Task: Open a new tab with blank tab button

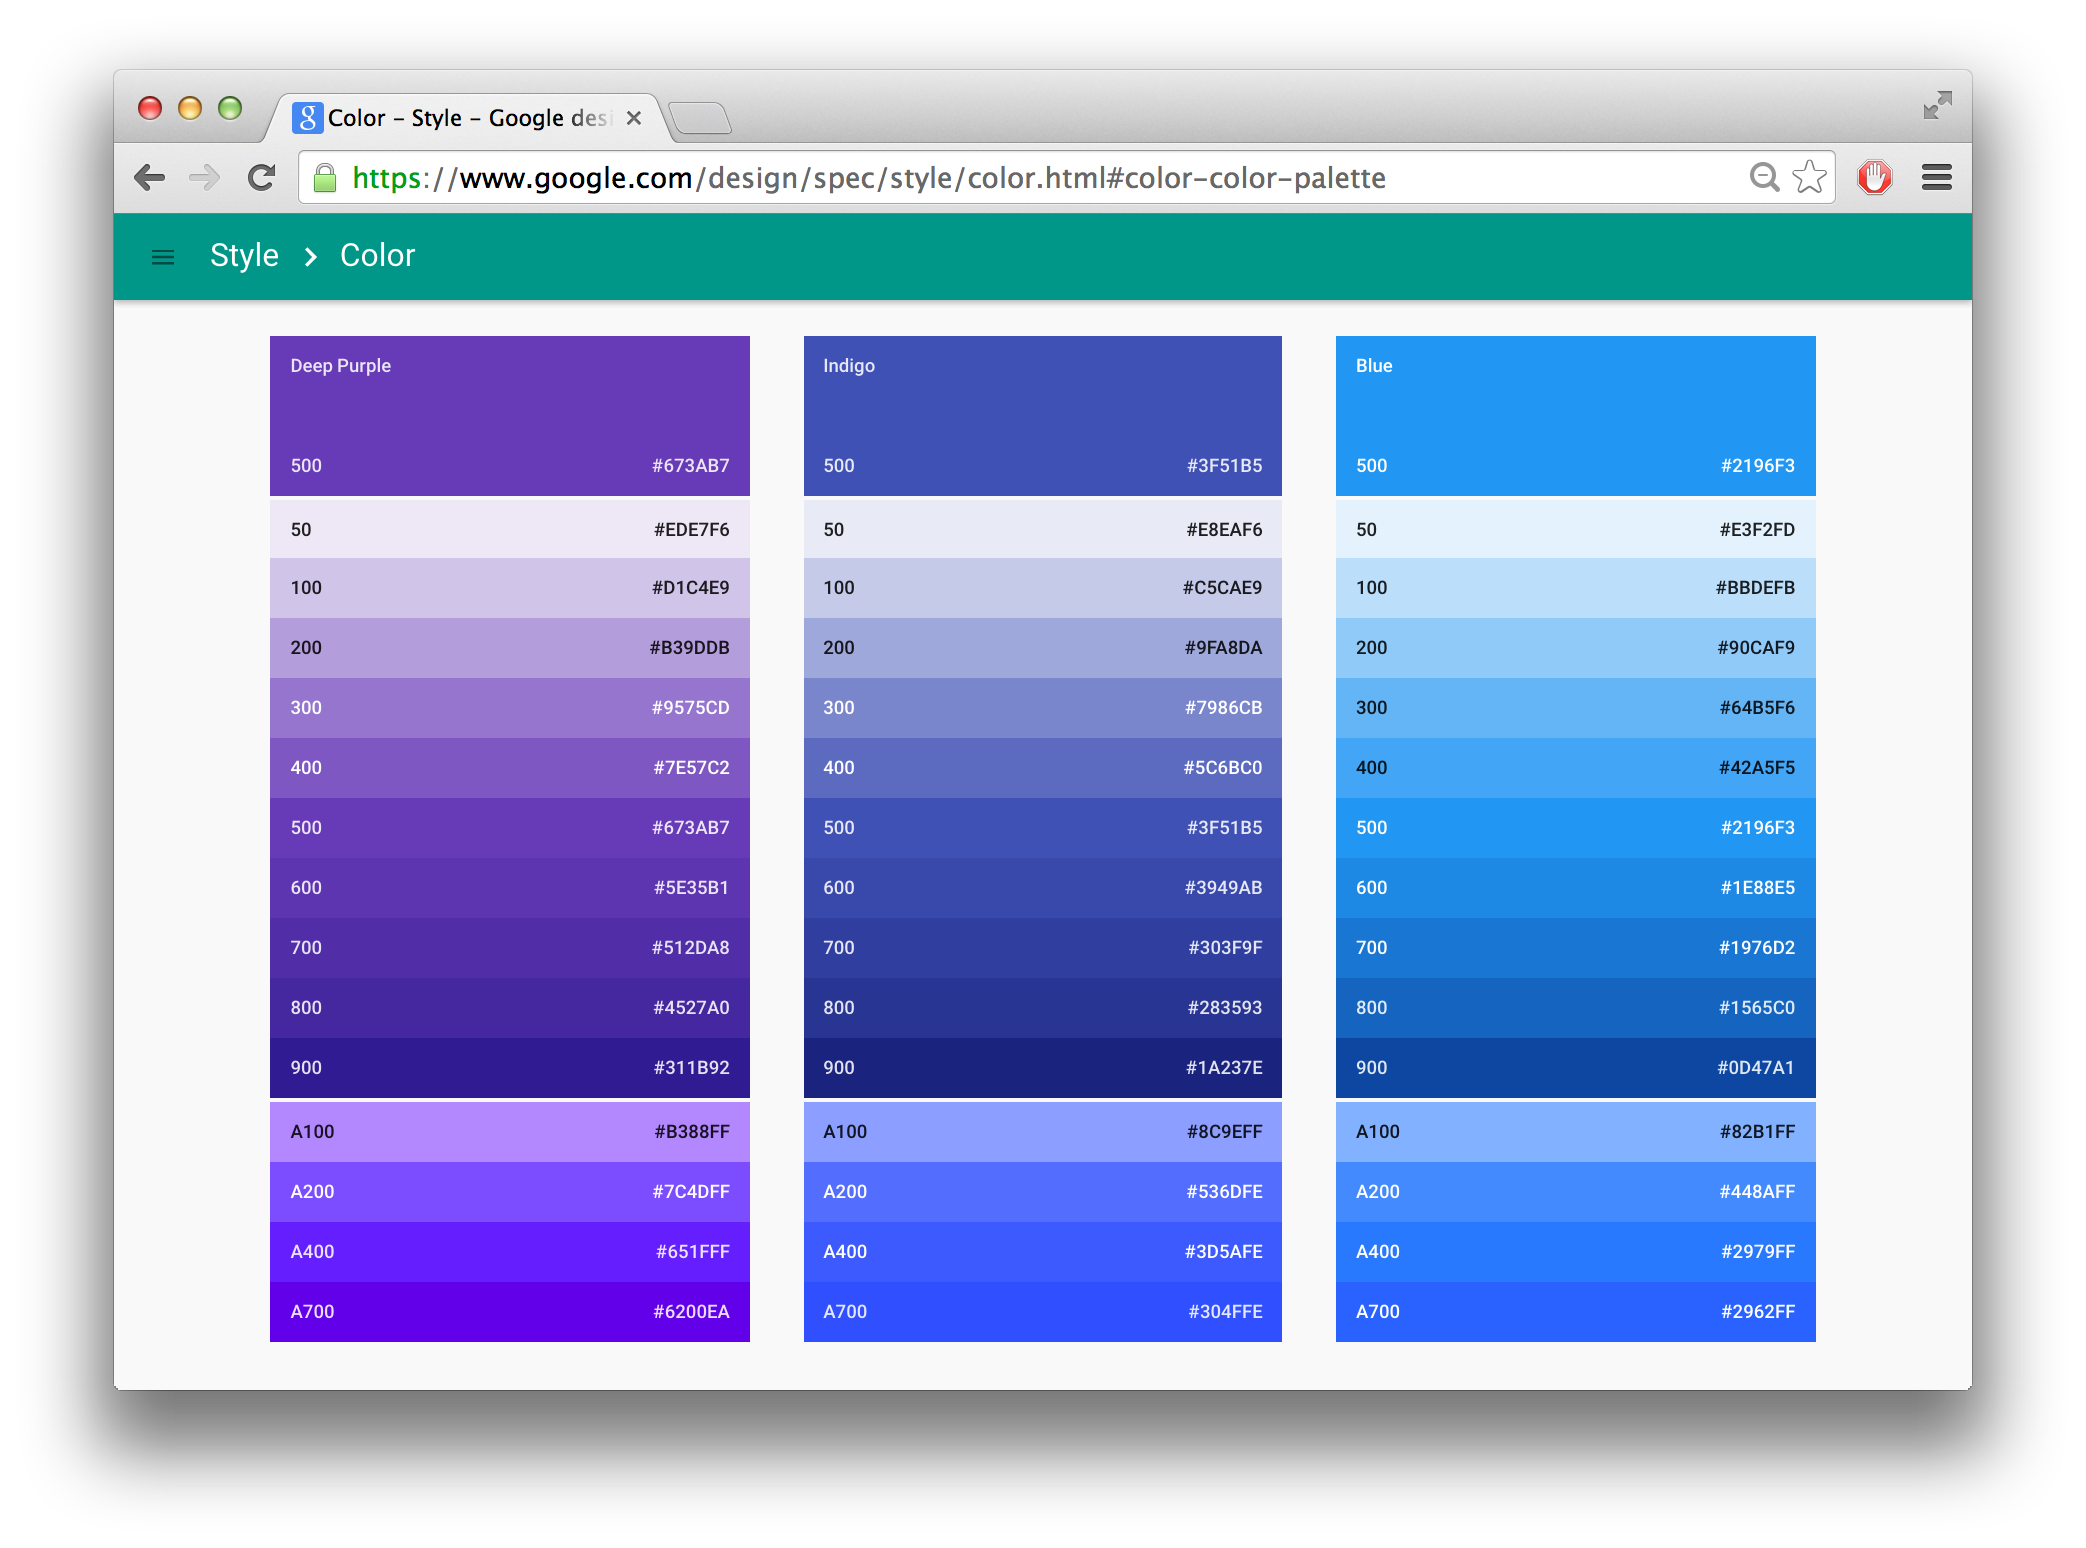Action: coord(700,119)
